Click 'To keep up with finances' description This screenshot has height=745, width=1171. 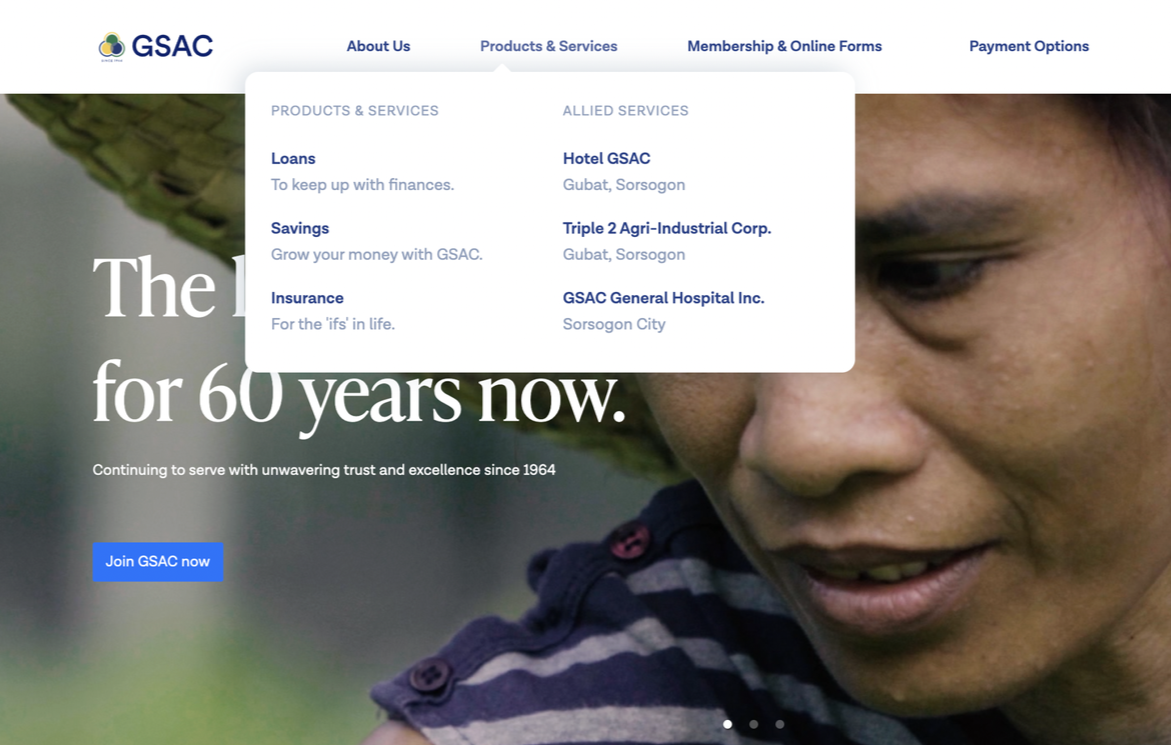pos(362,184)
